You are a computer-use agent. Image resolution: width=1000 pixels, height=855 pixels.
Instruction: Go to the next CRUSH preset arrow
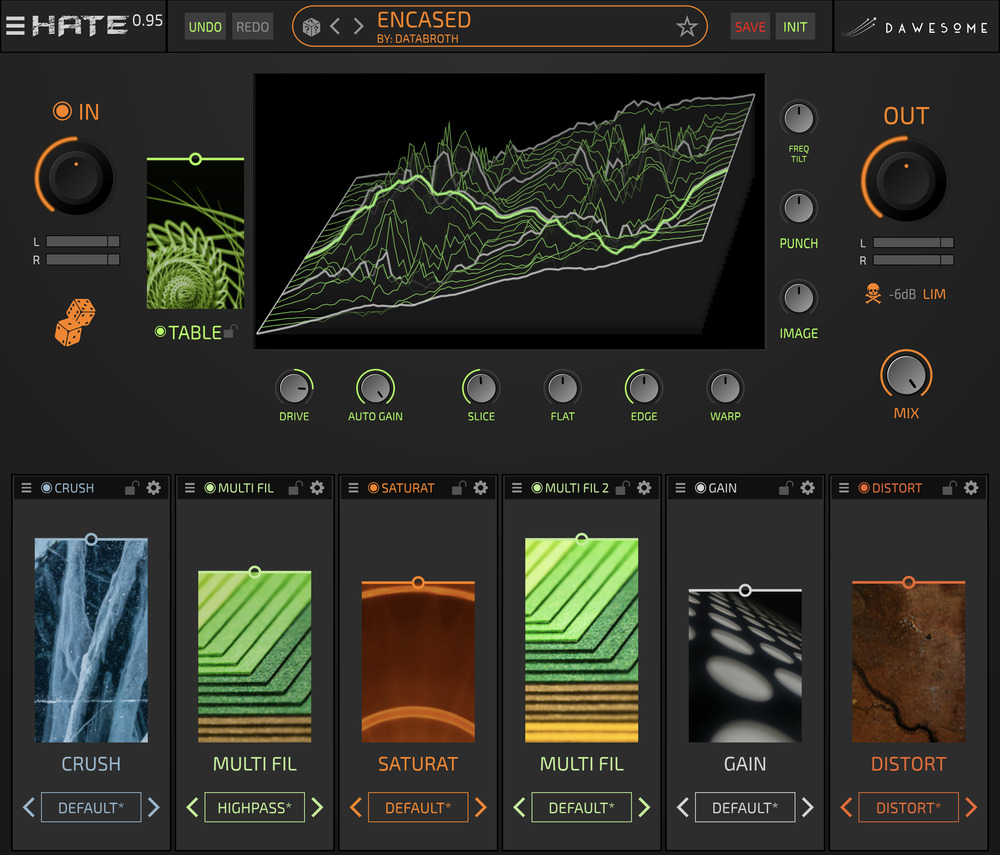154,807
